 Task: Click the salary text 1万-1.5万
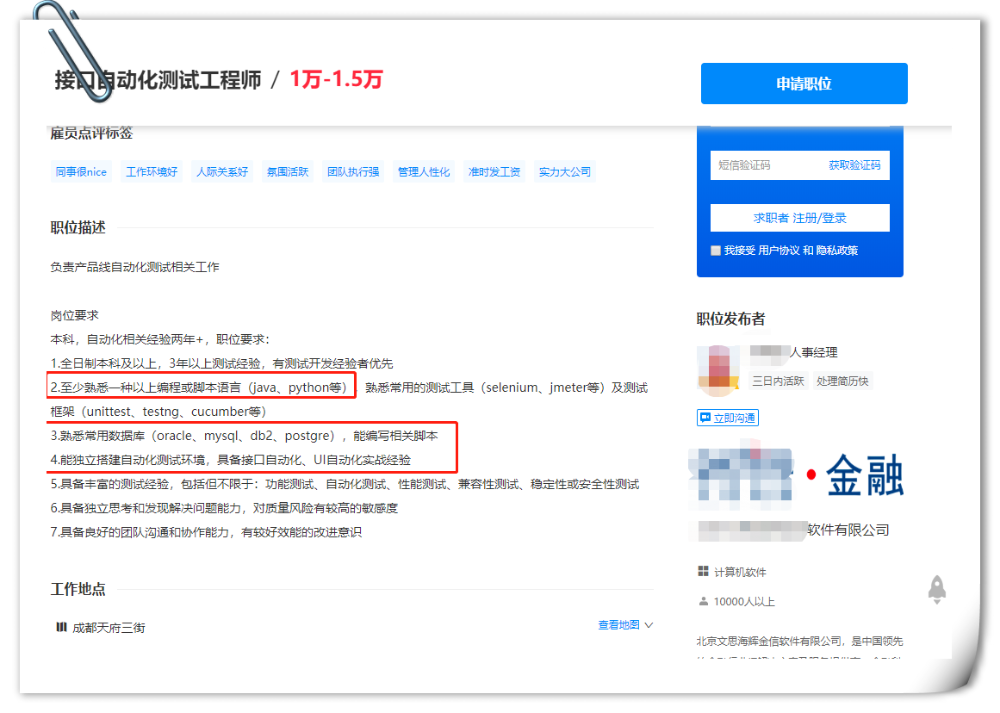(x=336, y=80)
